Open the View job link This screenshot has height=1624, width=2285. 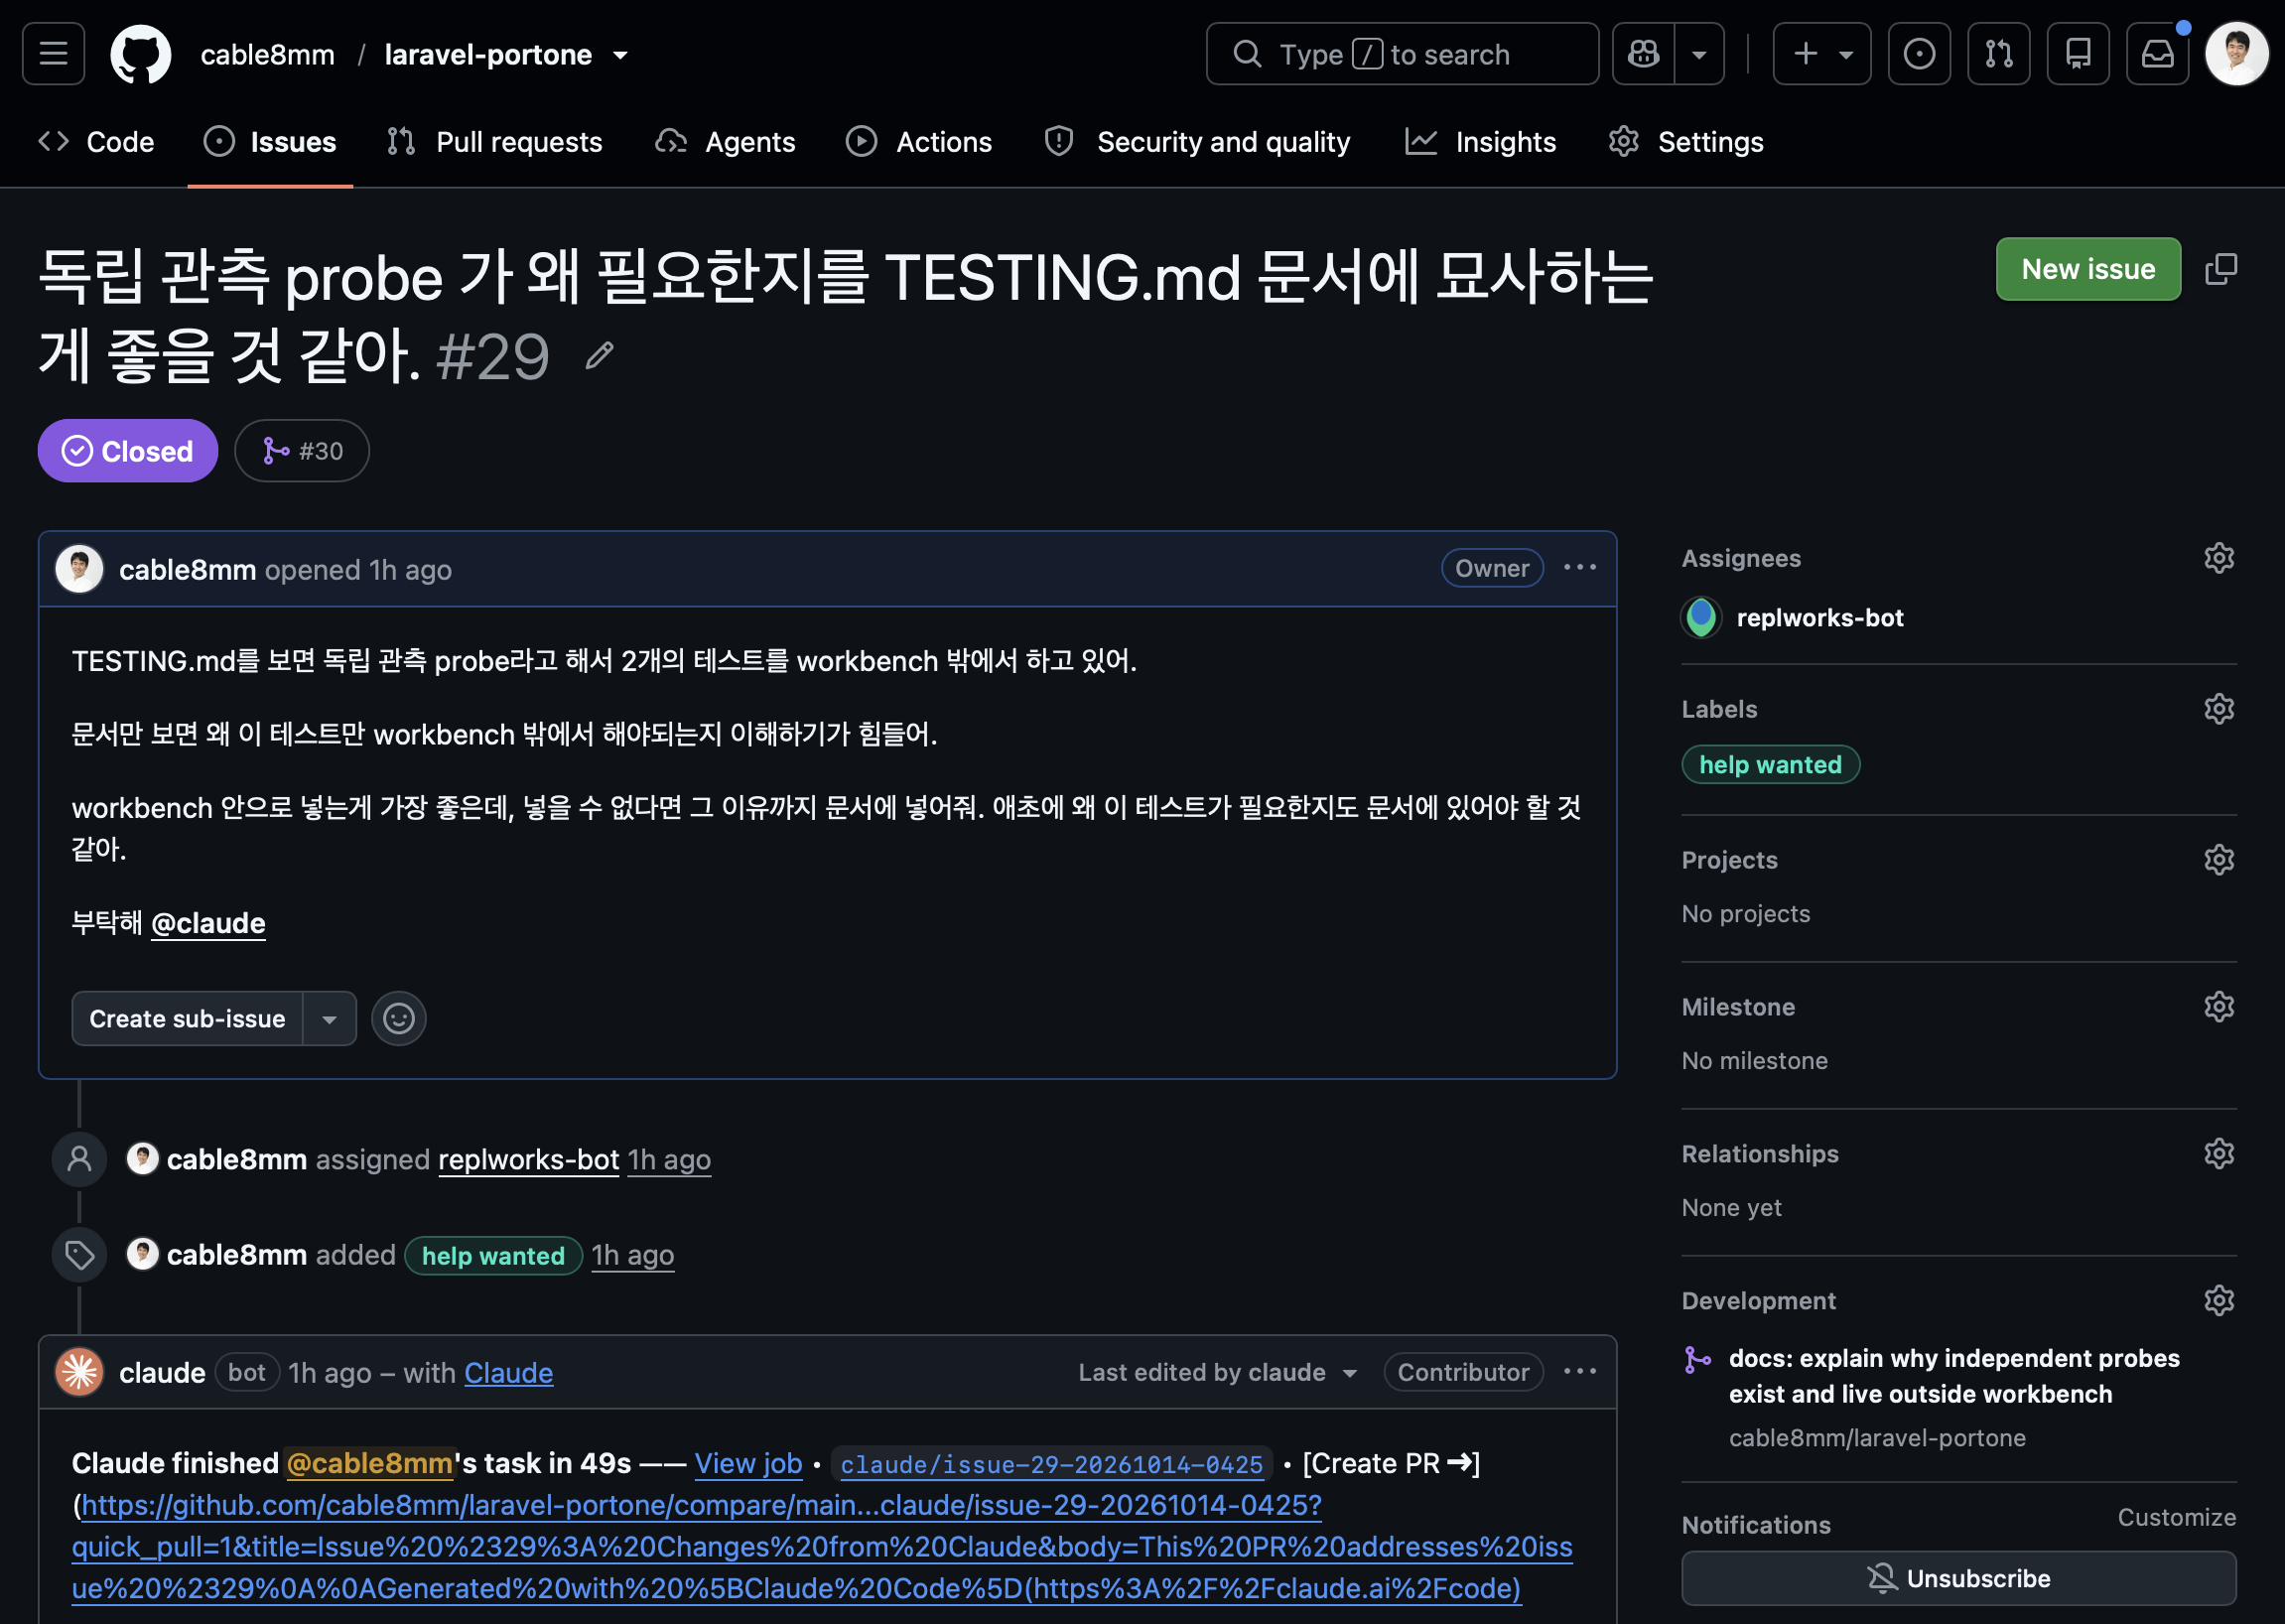pyautogui.click(x=748, y=1464)
